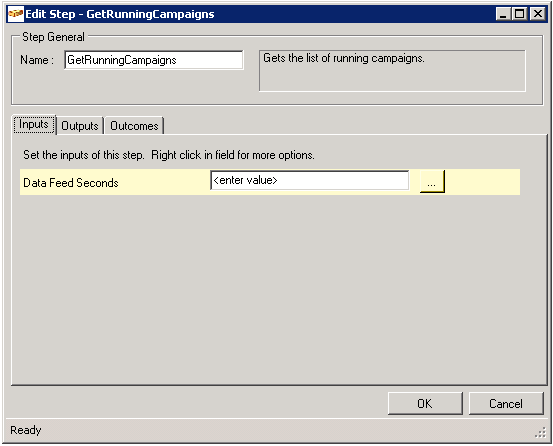Click the step description text box
Image resolution: width=553 pixels, height=446 pixels.
(x=392, y=71)
